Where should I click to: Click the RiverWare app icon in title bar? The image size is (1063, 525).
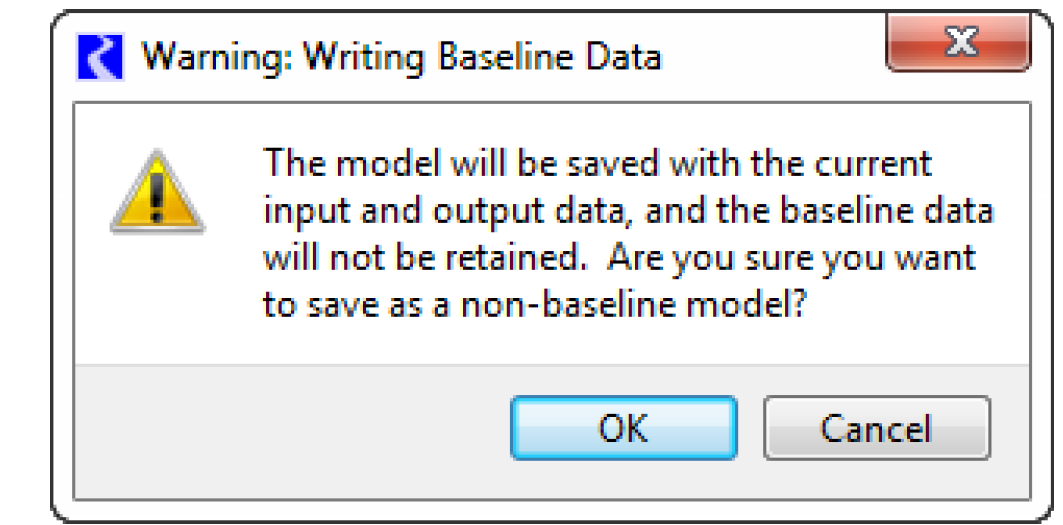click(x=101, y=56)
